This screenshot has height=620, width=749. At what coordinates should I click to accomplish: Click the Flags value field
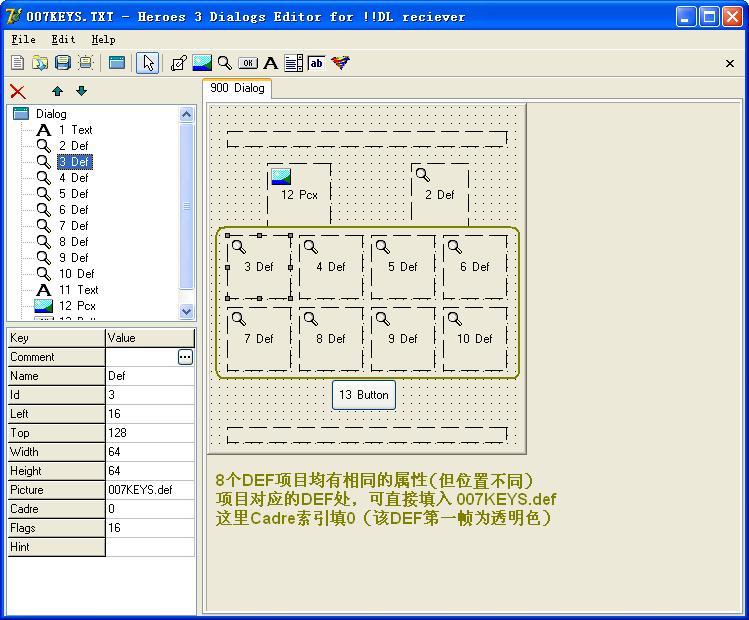click(150, 528)
